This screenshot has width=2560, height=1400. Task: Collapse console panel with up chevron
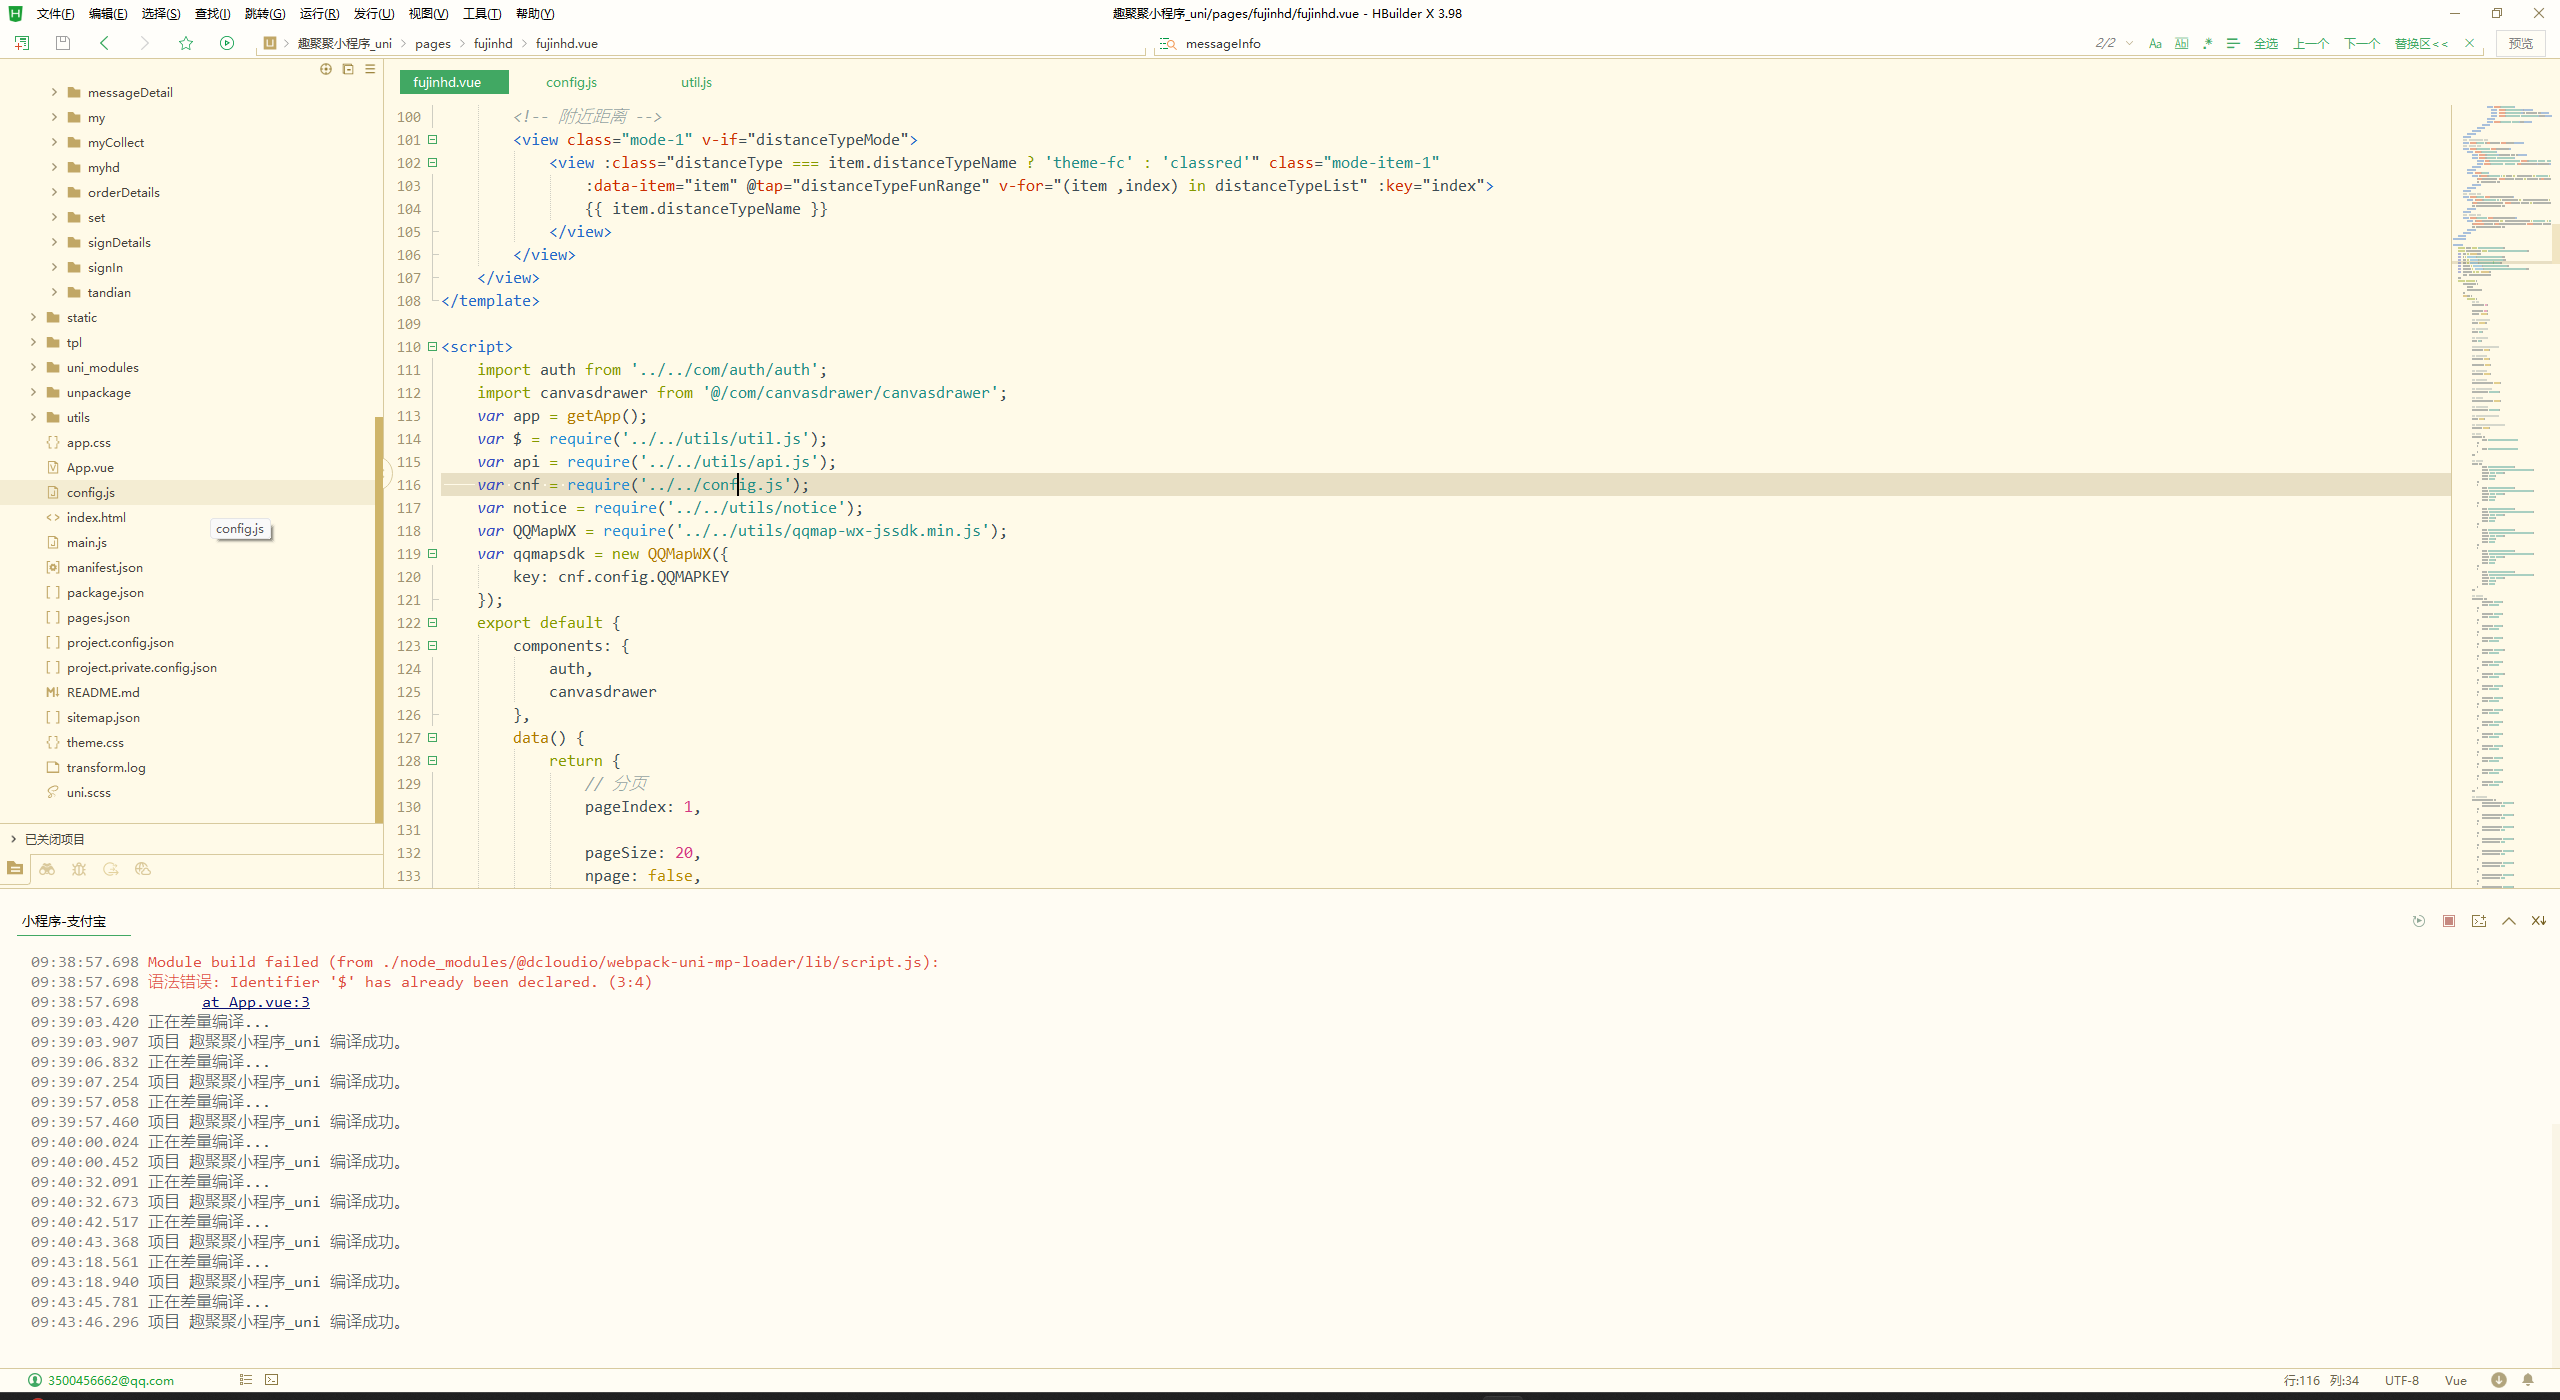point(2509,921)
